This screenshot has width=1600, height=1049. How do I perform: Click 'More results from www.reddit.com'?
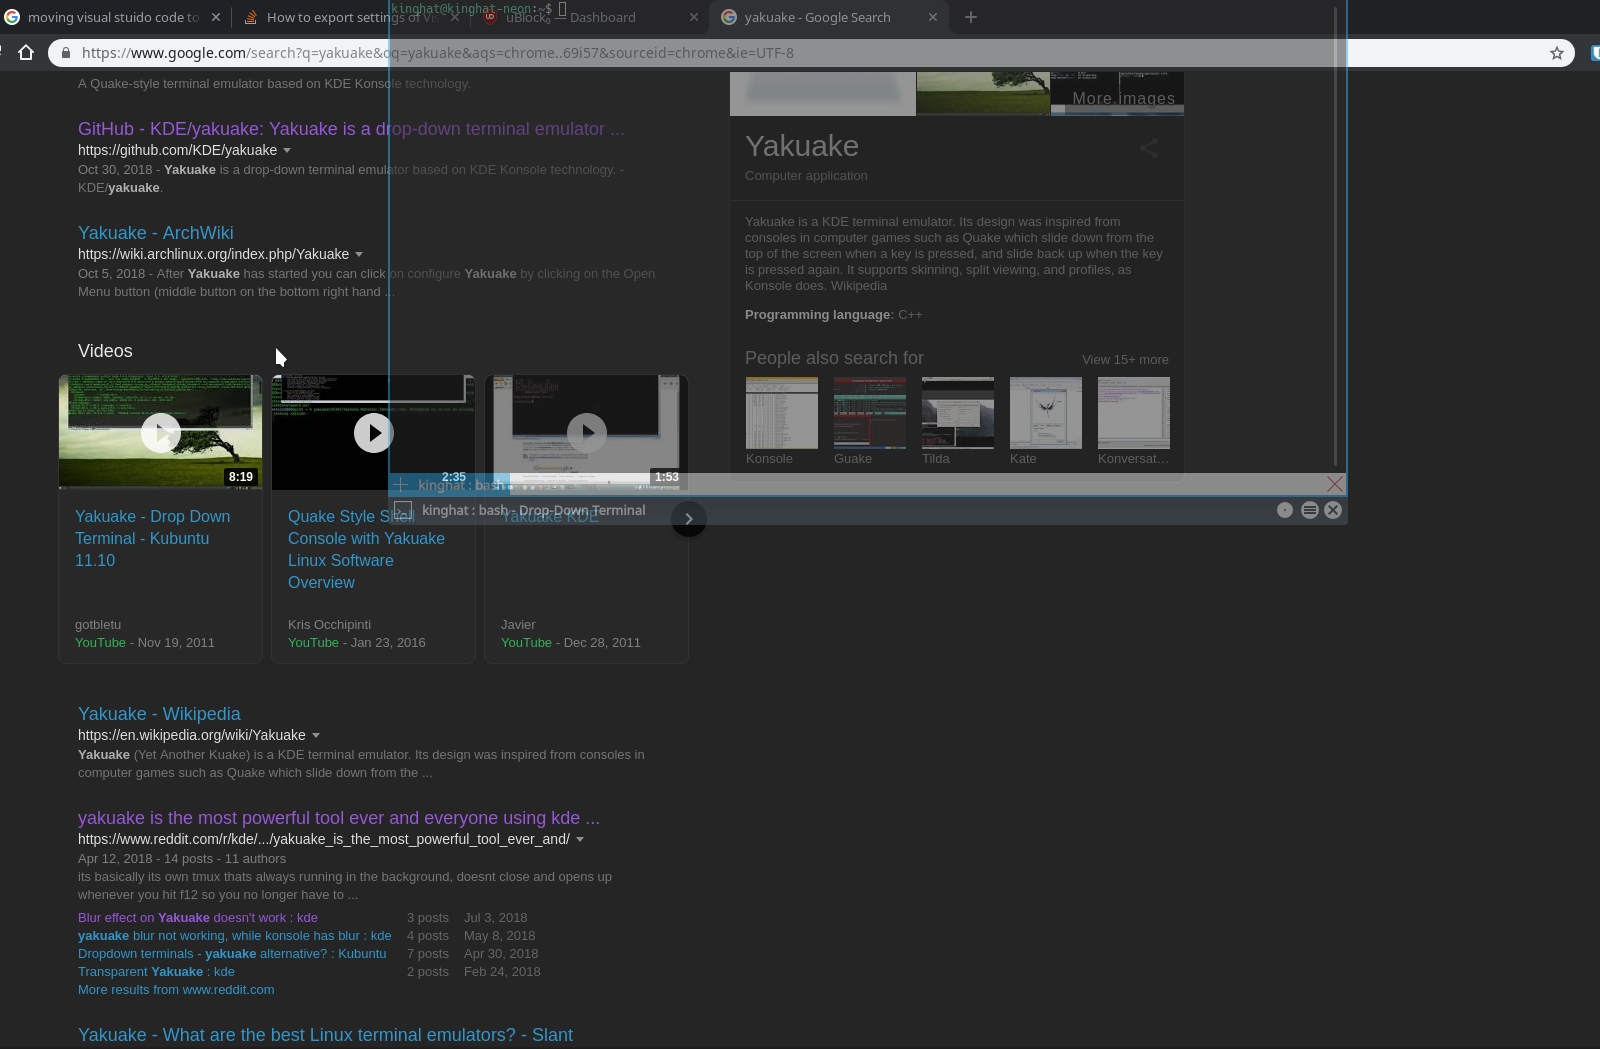pos(176,989)
